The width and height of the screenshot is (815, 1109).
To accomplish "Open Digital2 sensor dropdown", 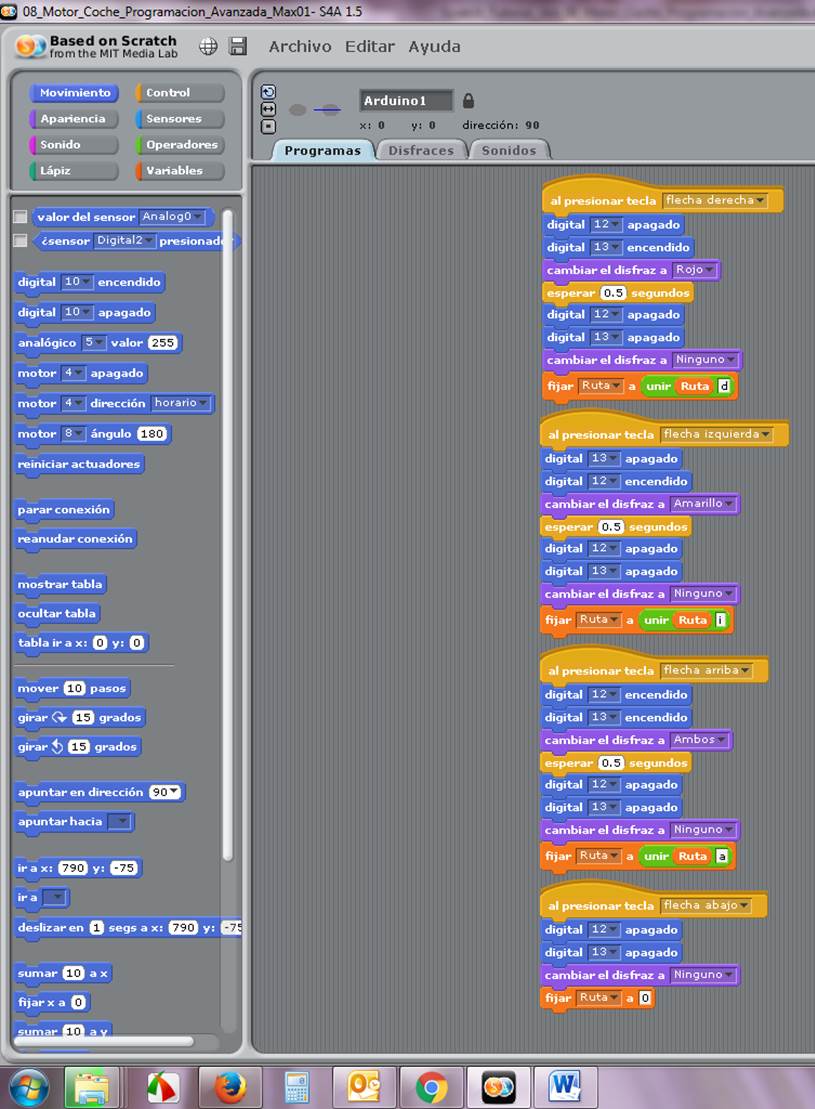I will click(124, 240).
